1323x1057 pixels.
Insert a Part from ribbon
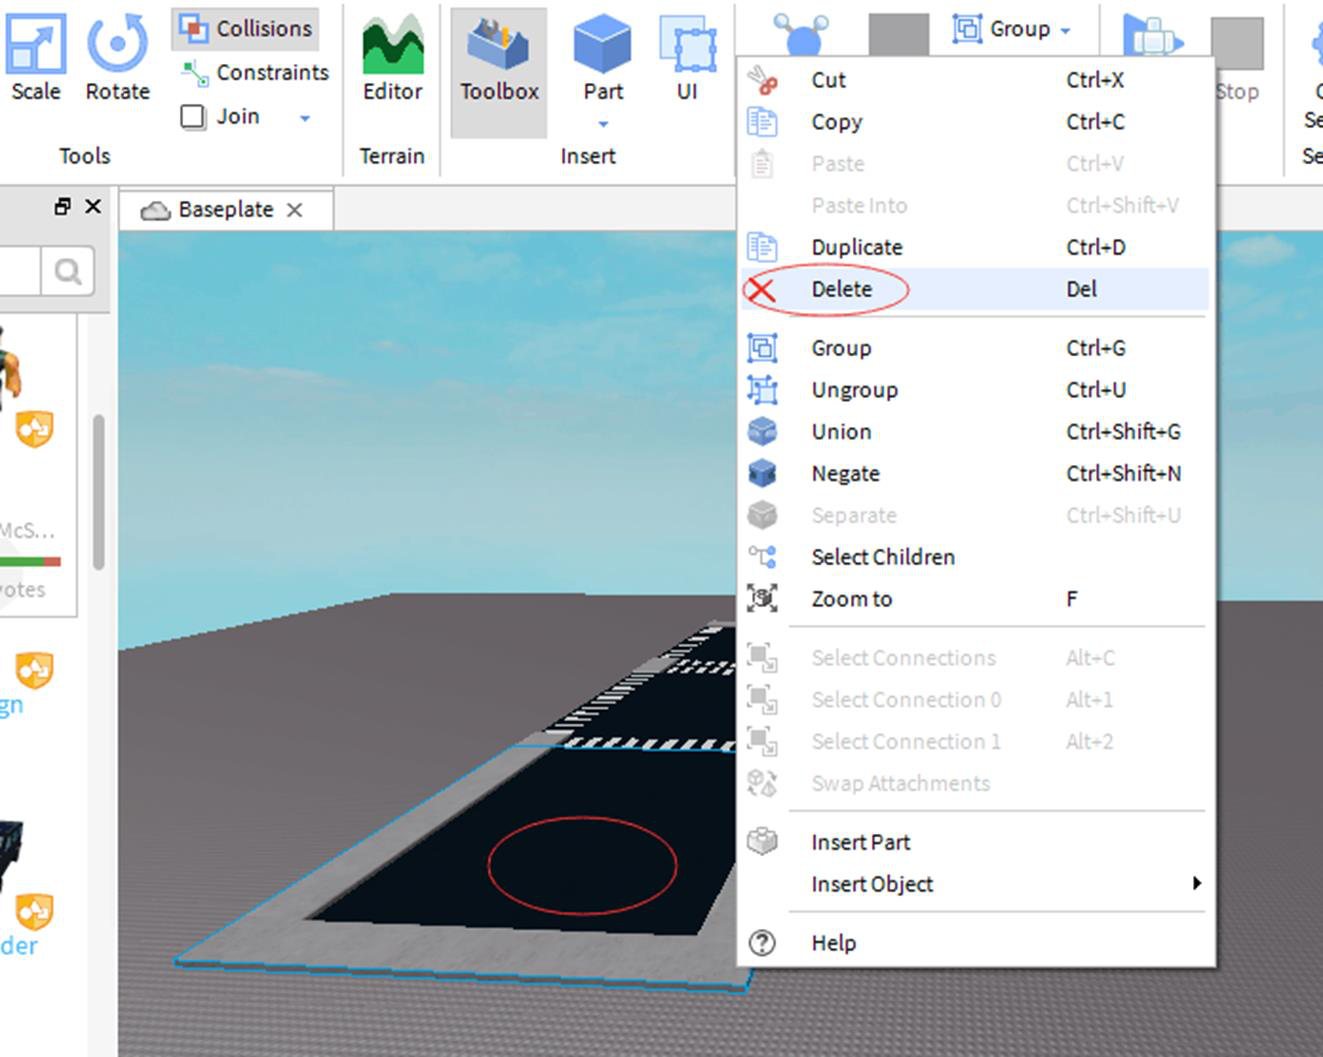pyautogui.click(x=603, y=57)
